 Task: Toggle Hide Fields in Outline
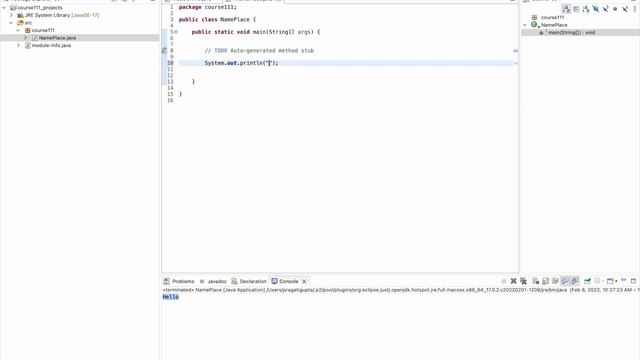point(596,9)
